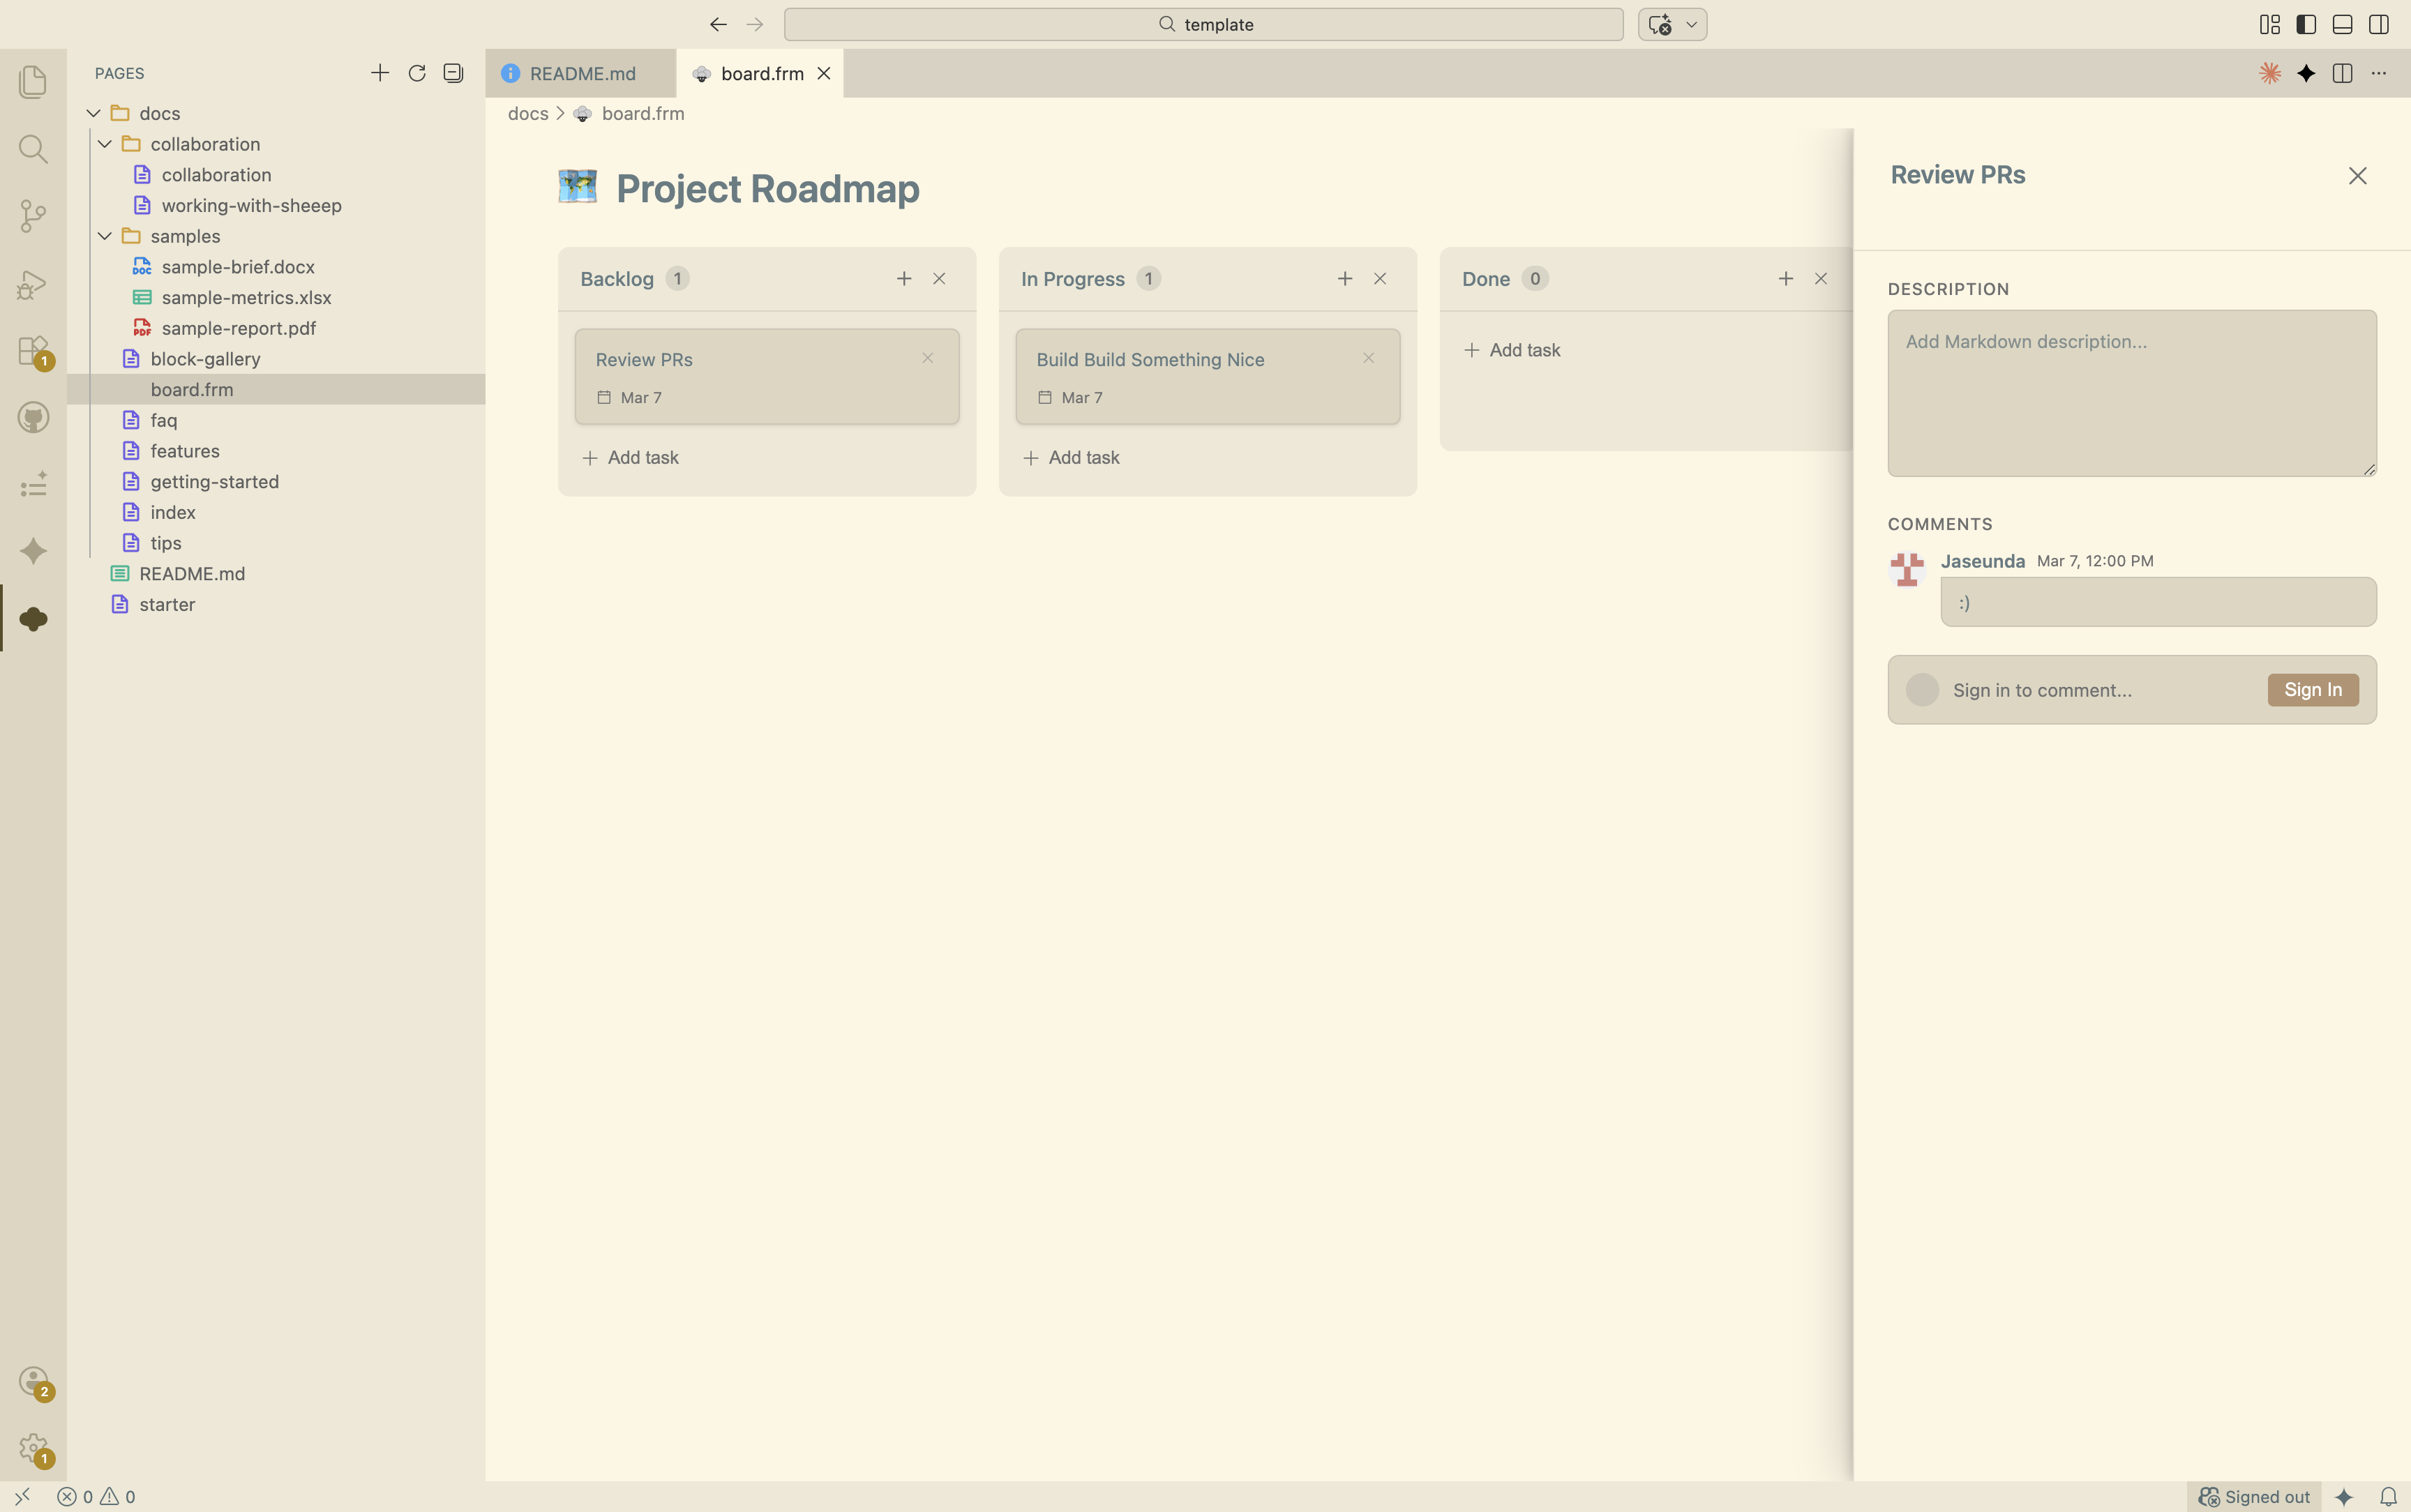Toggle the secondary sidebar visibility
Screen dimensions: 2411x1512
click(2378, 24)
